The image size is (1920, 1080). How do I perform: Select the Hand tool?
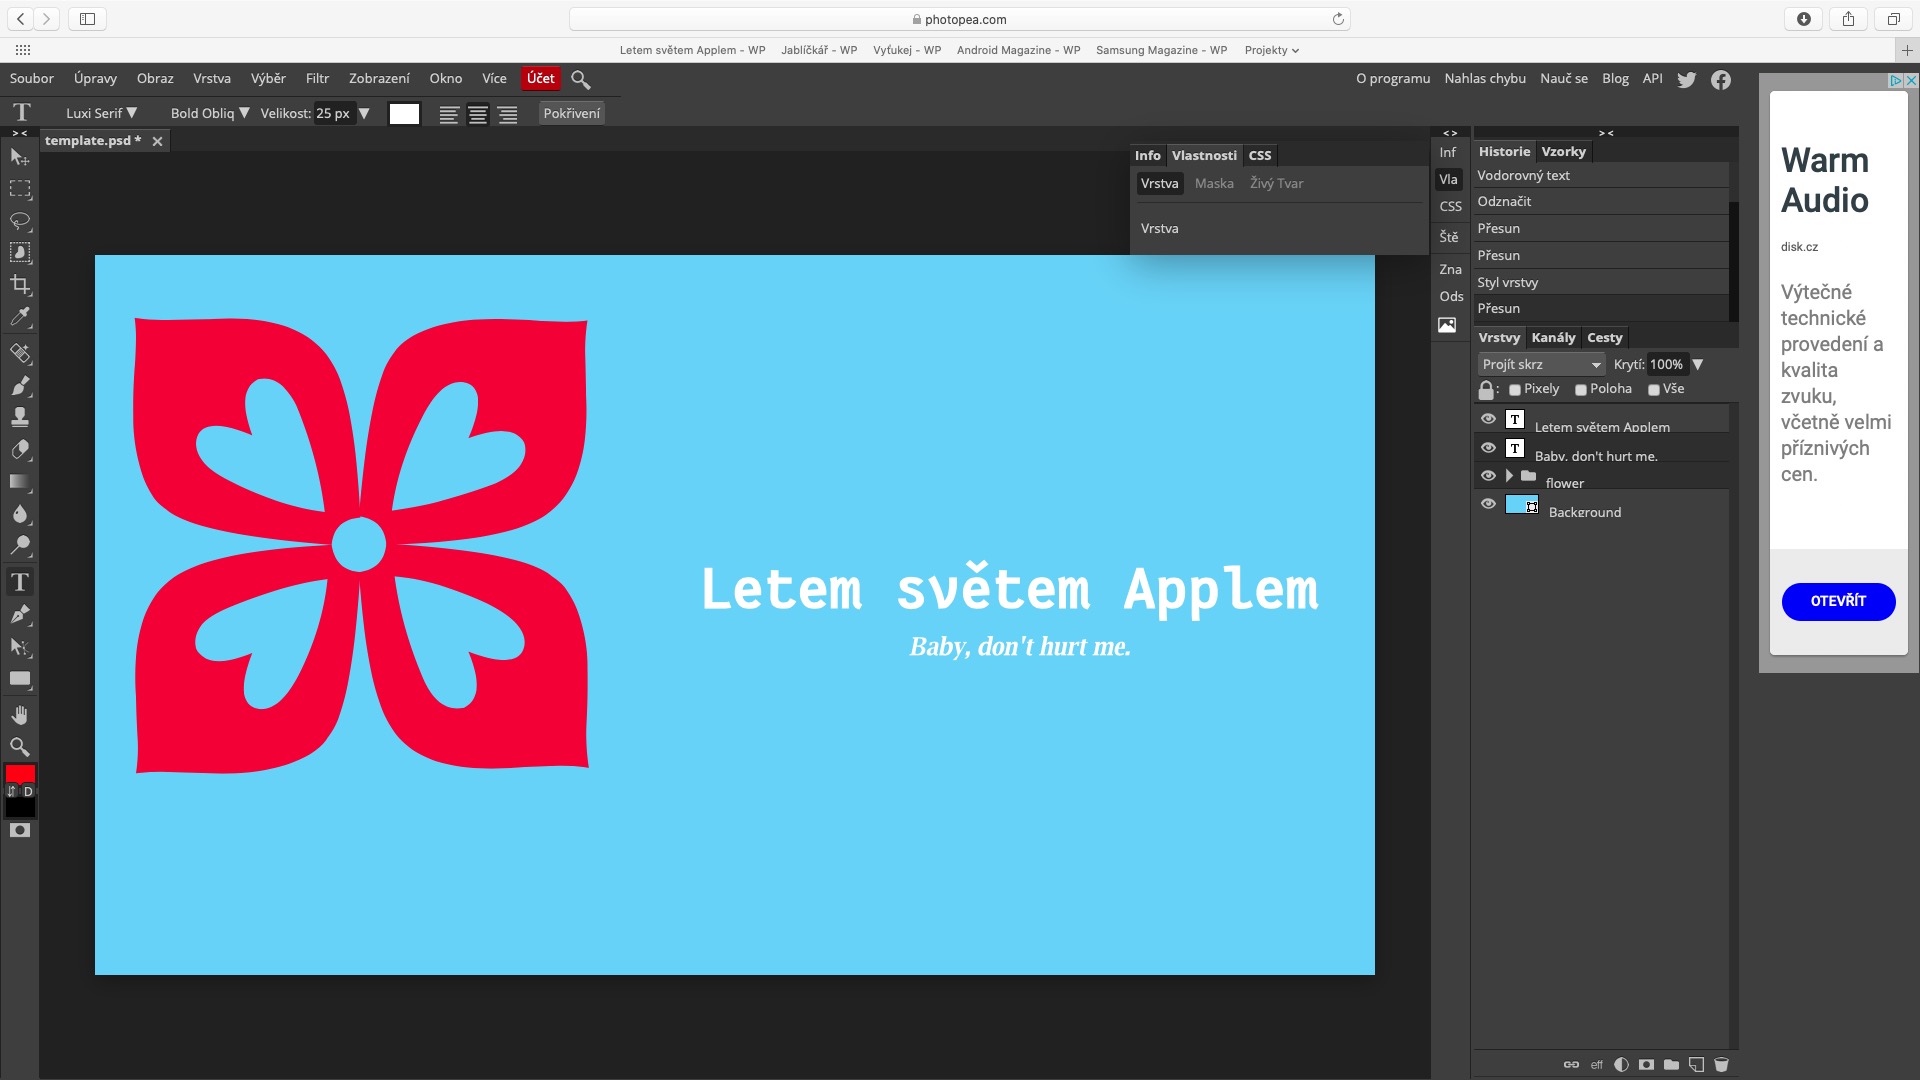click(20, 715)
